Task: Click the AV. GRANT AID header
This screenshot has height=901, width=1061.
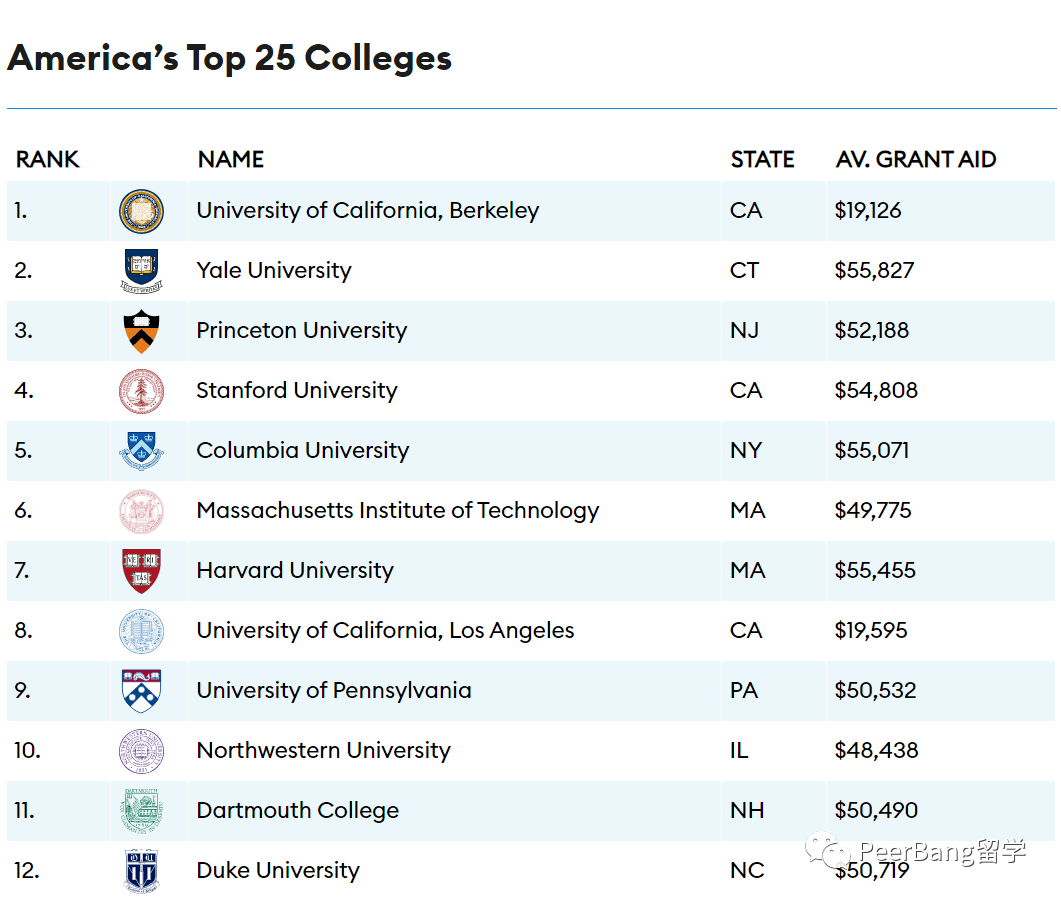Action: pyautogui.click(x=916, y=160)
